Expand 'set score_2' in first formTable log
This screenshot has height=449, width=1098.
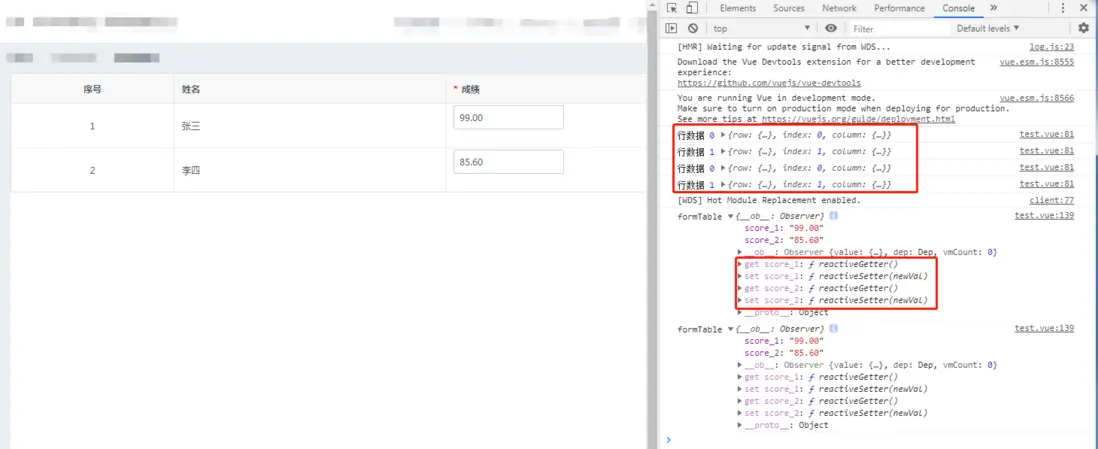tap(740, 301)
